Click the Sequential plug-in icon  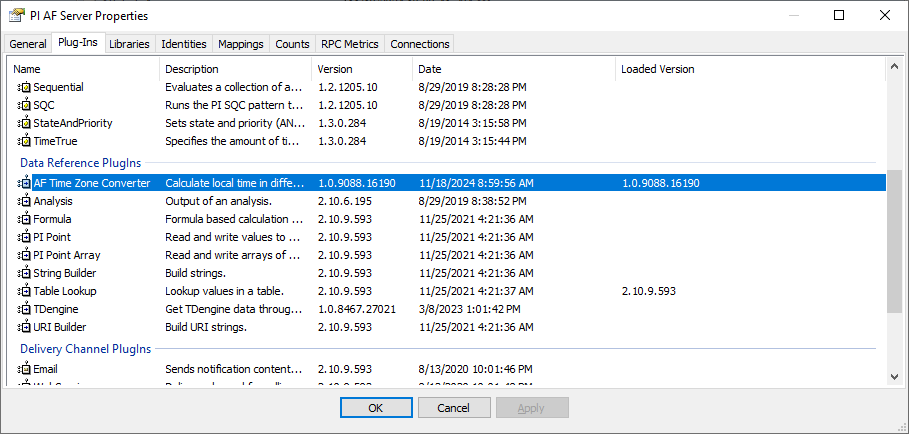pos(24,87)
